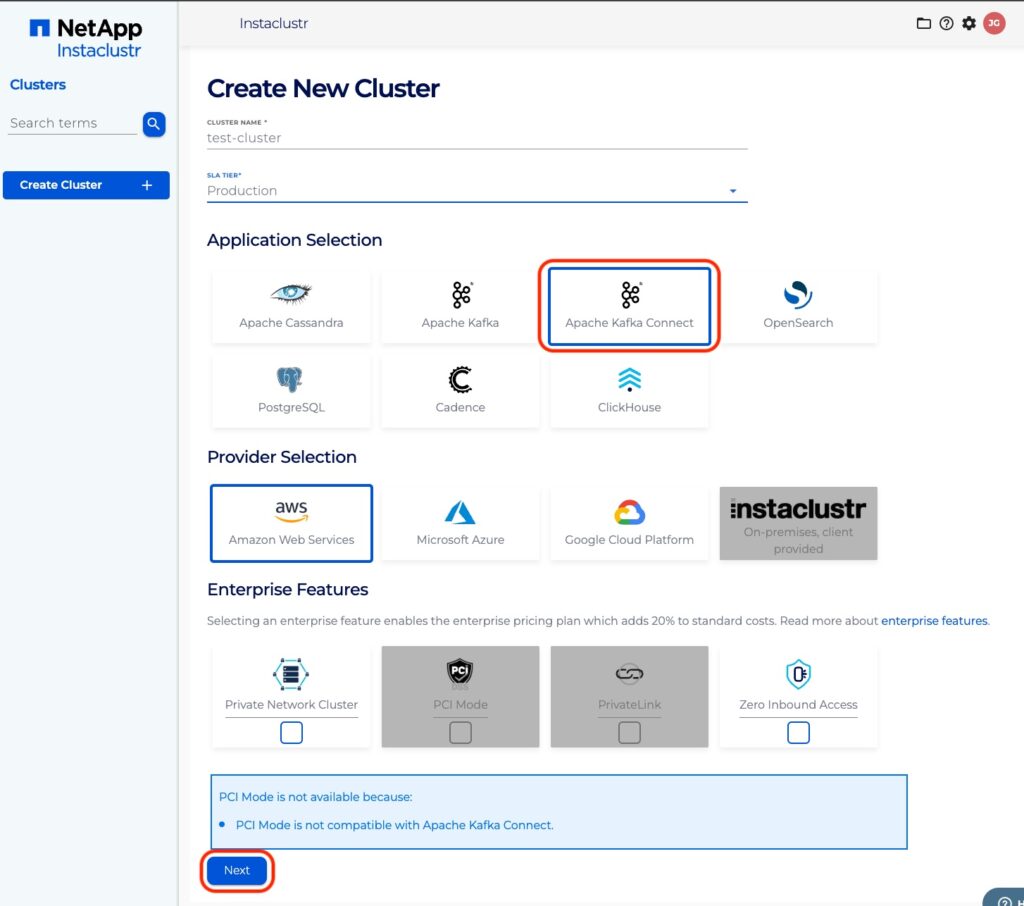The image size is (1024, 906).
Task: Open the enterprise features link
Action: [934, 621]
